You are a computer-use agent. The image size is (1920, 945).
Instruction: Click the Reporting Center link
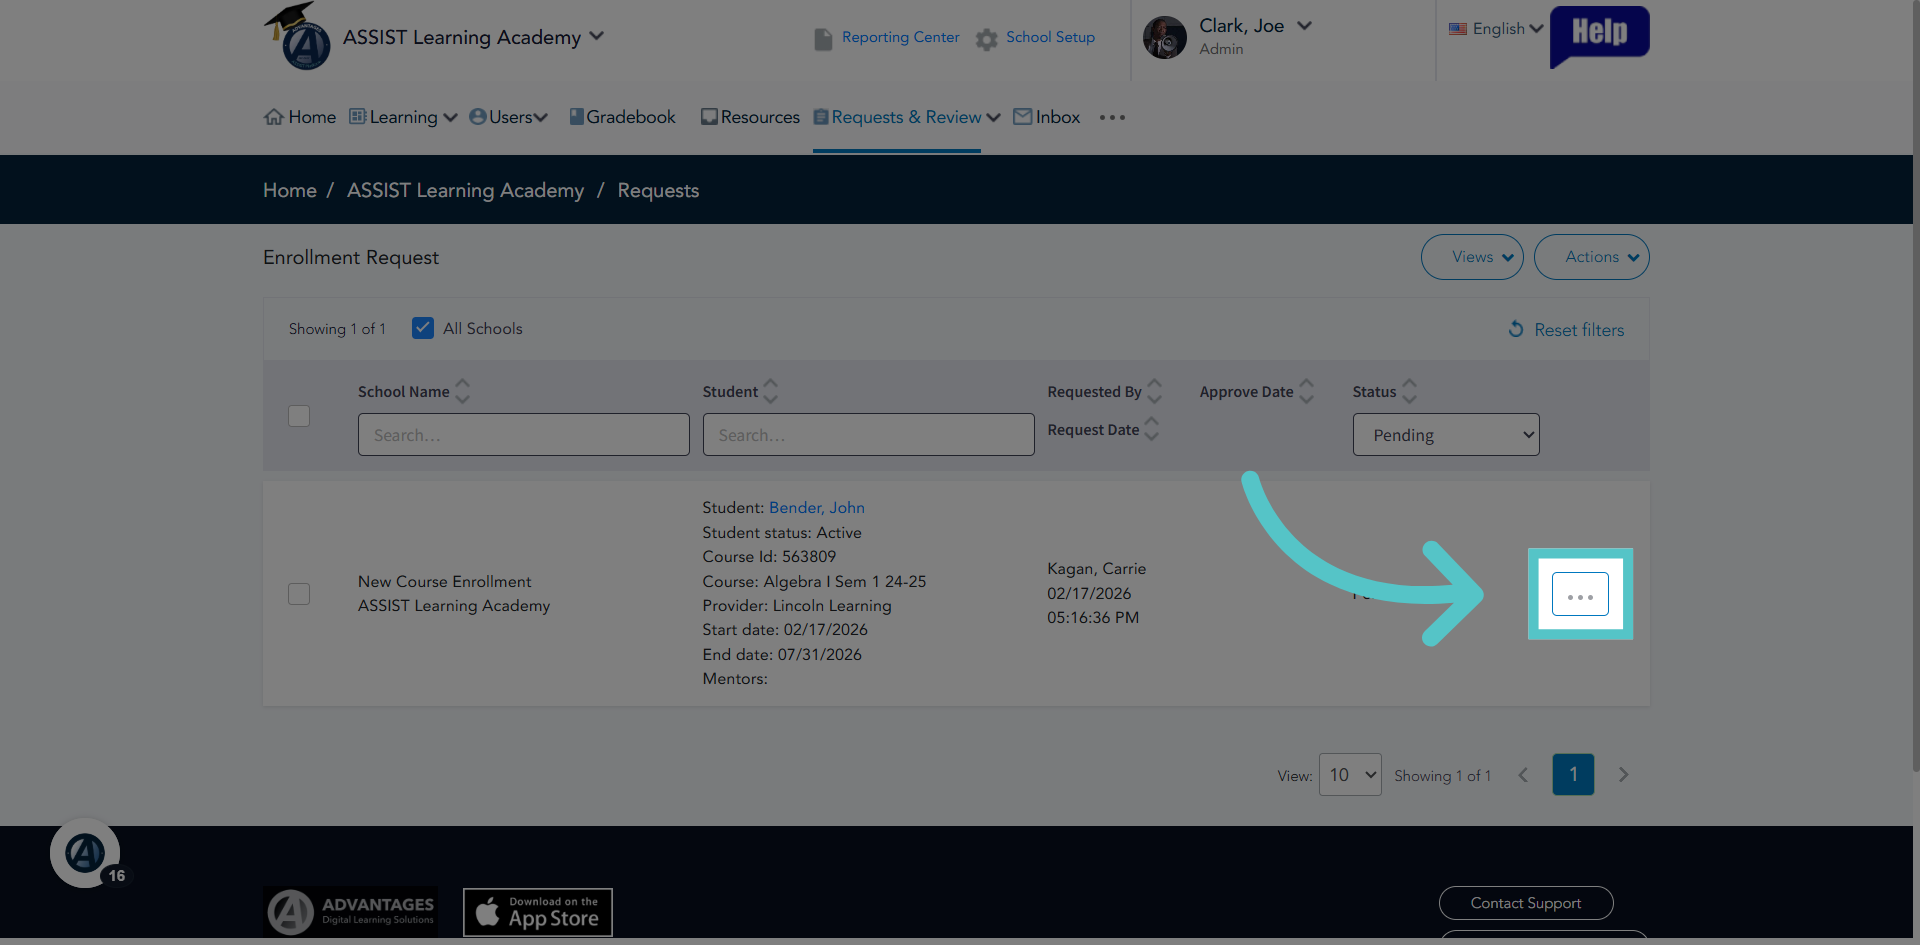coord(900,37)
